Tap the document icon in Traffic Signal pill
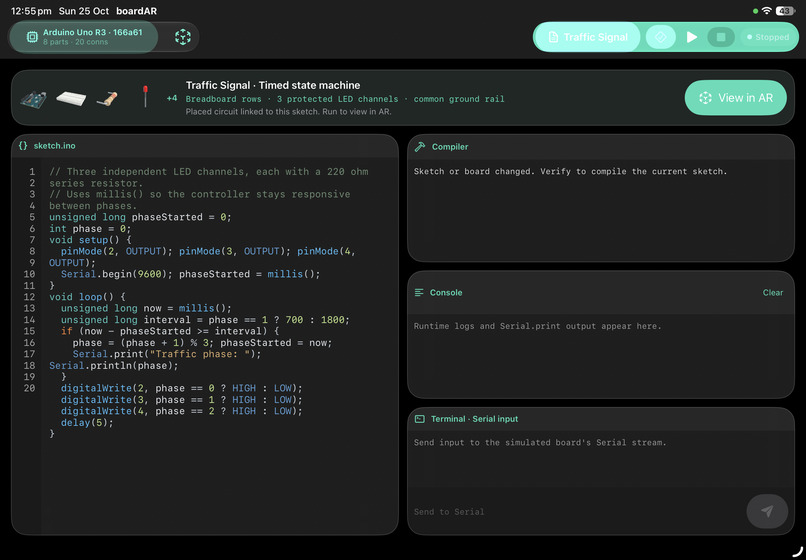 point(553,37)
